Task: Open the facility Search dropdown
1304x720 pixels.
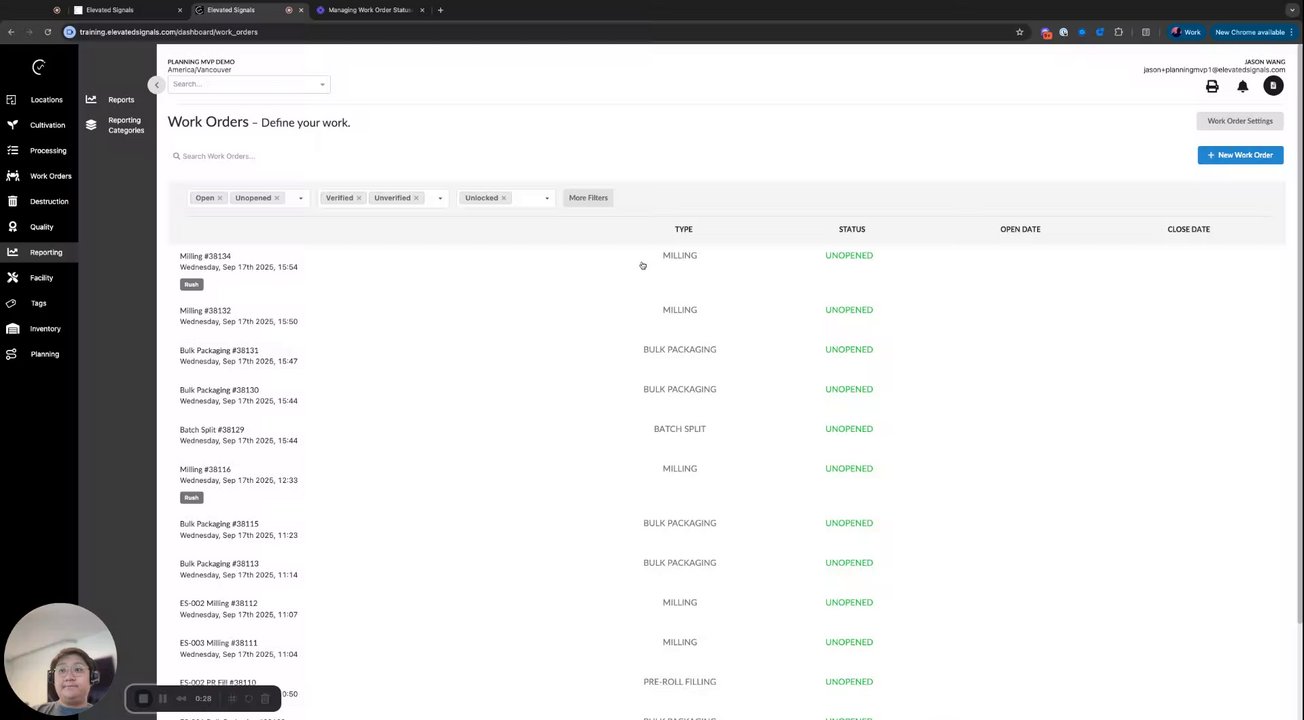Action: tap(248, 84)
